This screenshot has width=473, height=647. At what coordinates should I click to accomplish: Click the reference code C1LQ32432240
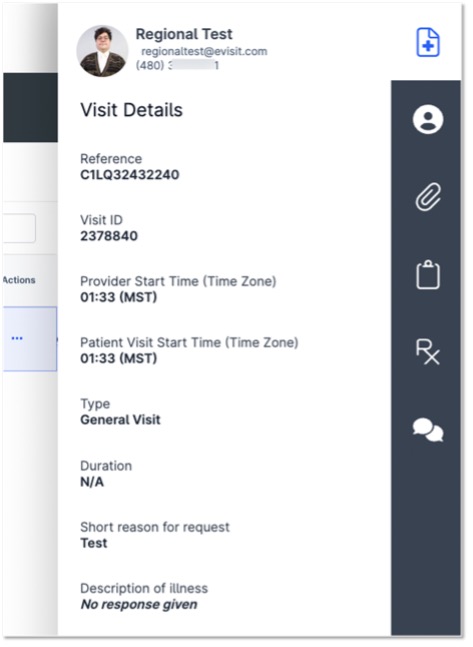pos(130,175)
